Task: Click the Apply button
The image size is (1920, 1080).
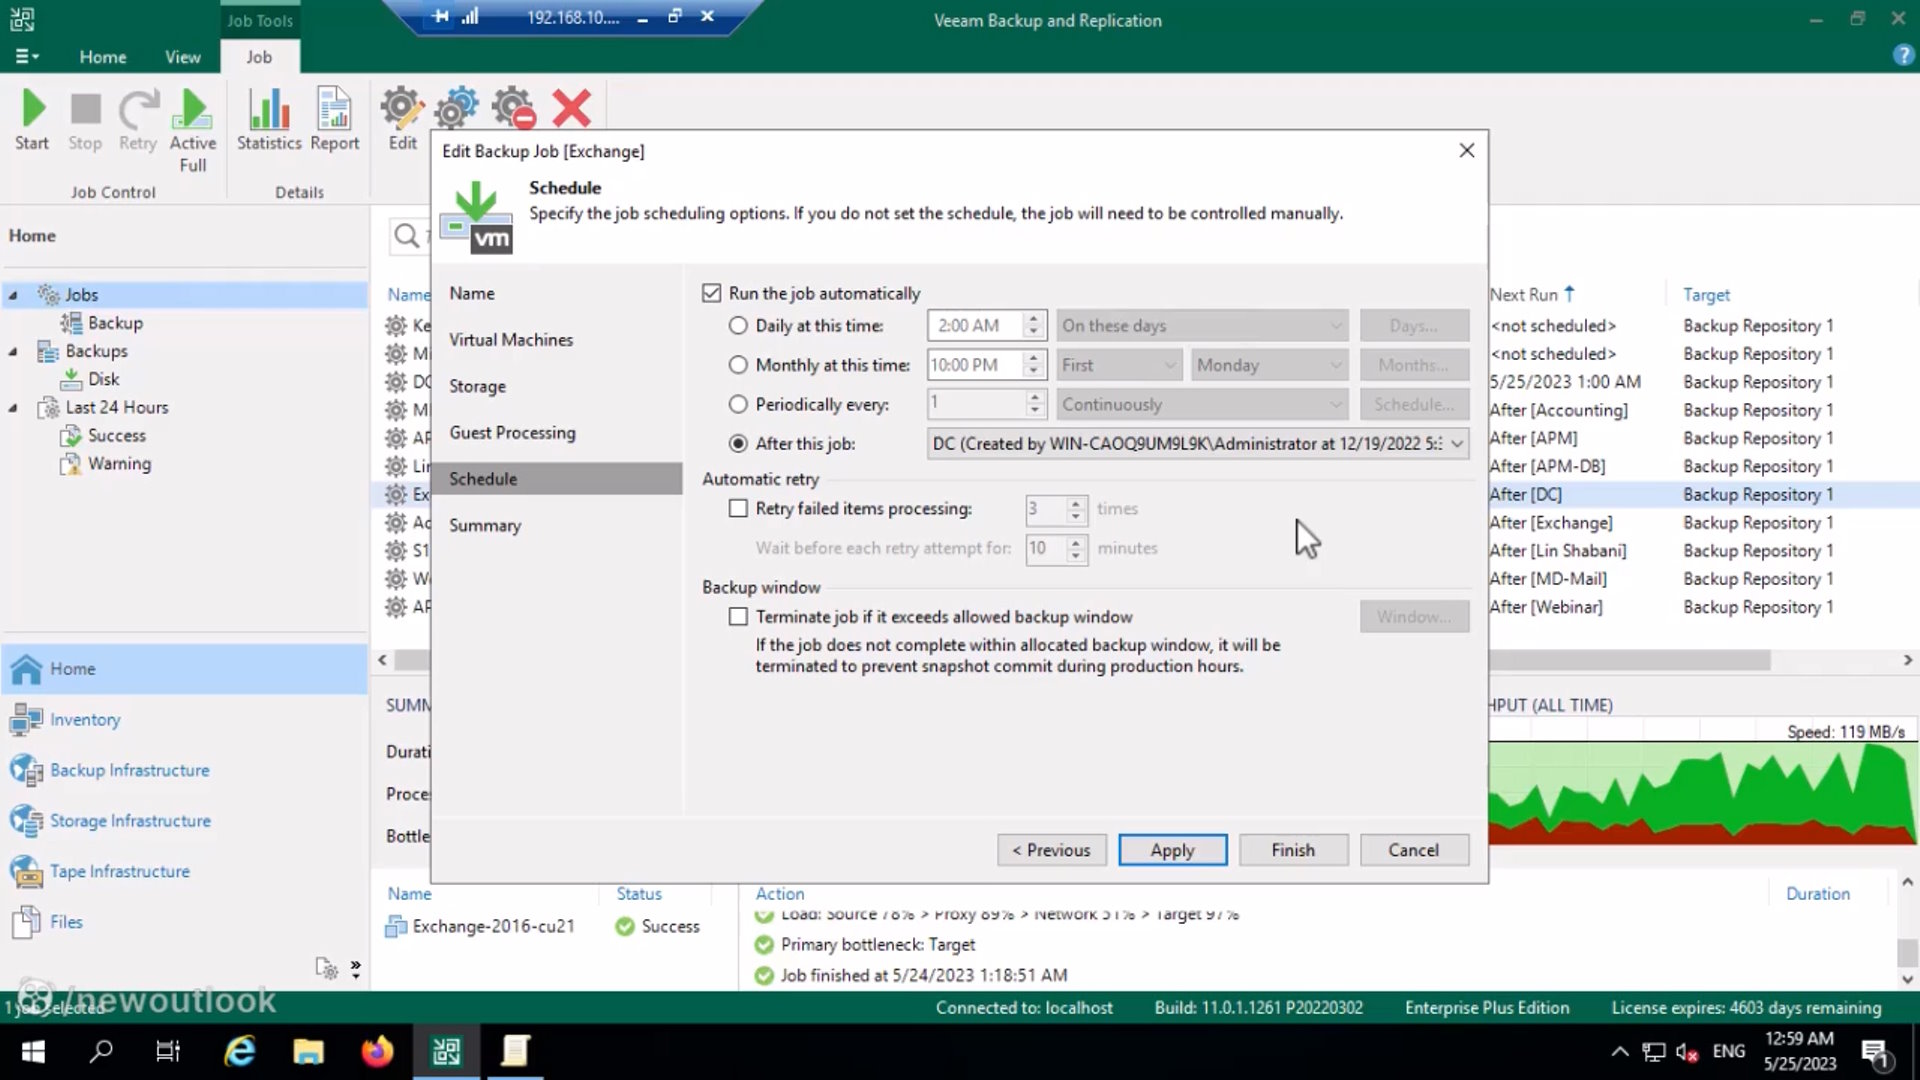Action: coord(1172,850)
